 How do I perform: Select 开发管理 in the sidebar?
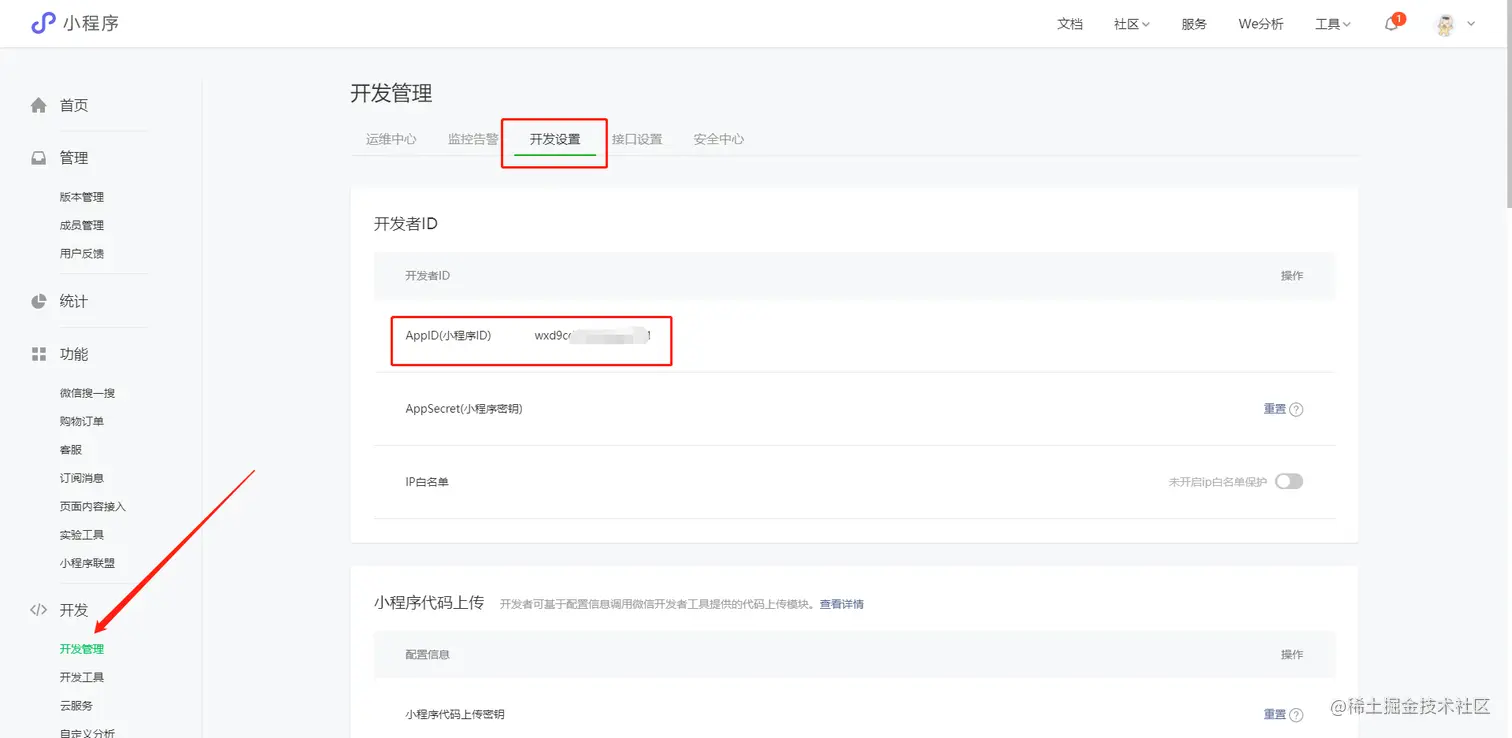82,649
